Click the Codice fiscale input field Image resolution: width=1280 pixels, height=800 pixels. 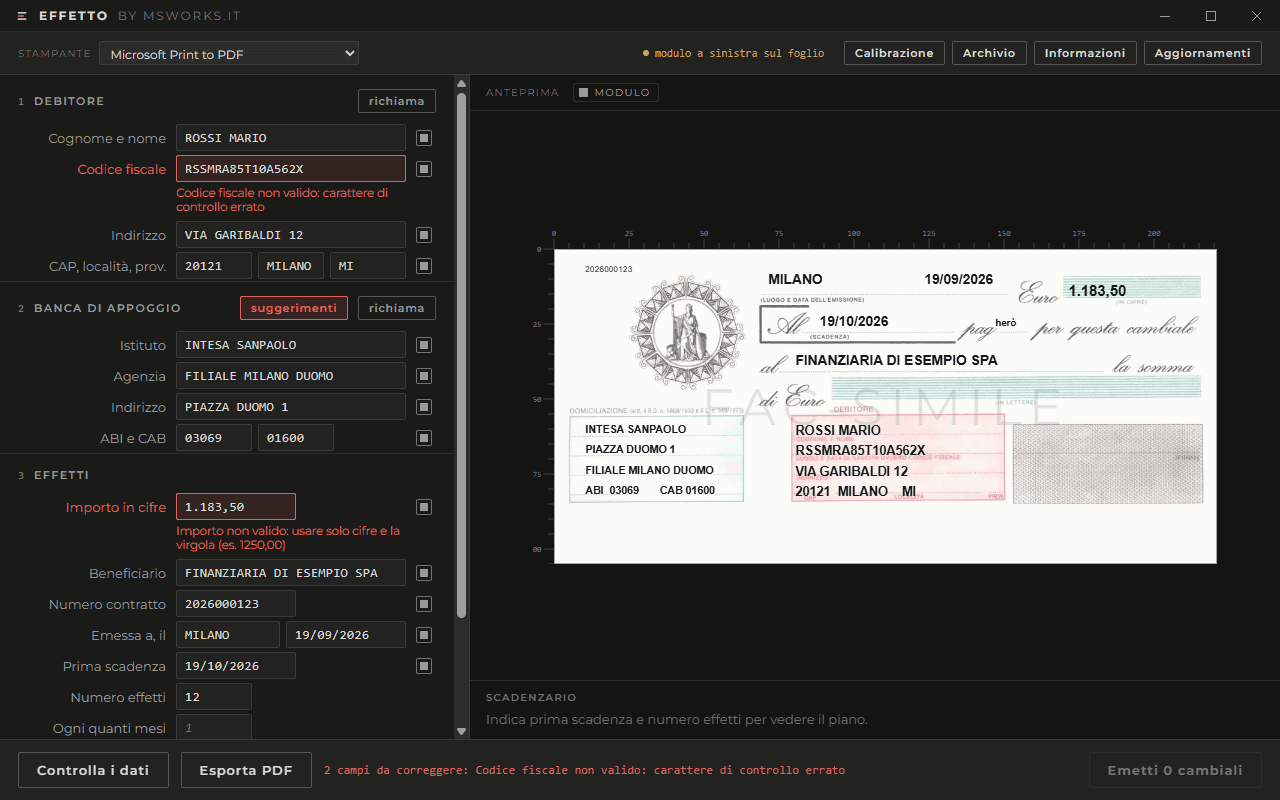click(x=291, y=169)
